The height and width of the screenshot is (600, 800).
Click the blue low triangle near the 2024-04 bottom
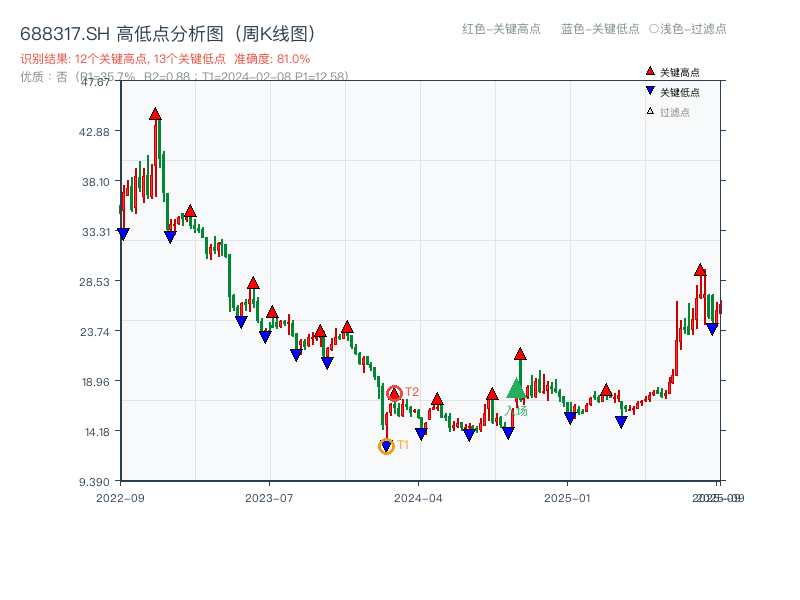coord(422,434)
